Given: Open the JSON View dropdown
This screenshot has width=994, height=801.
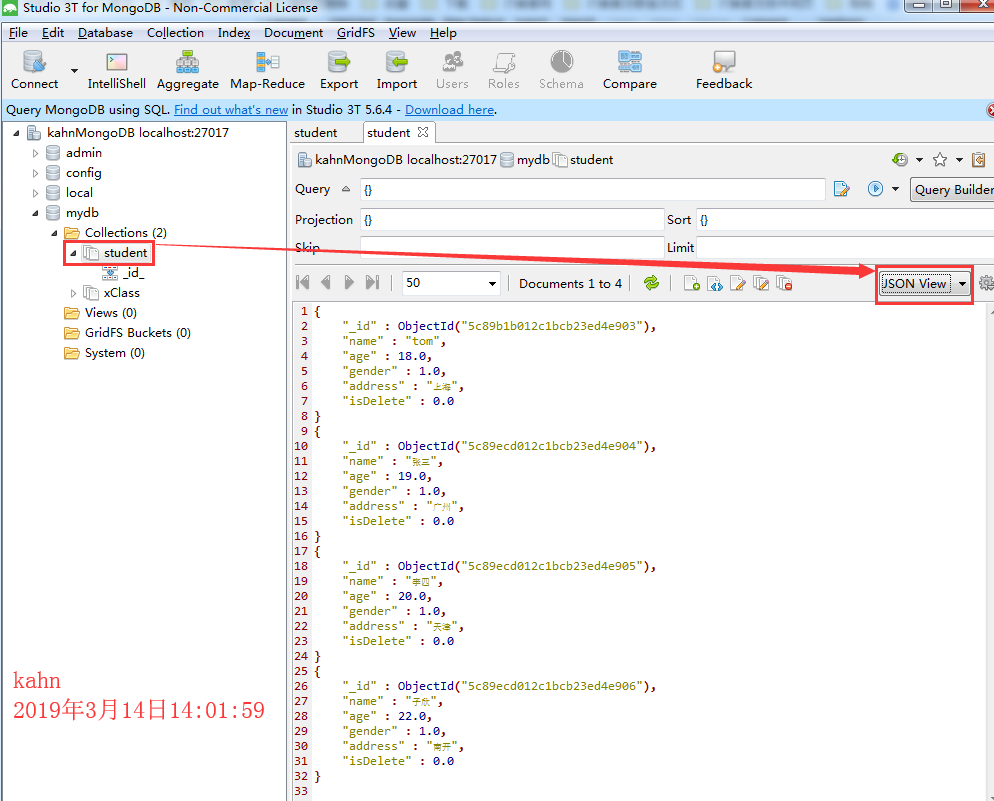Looking at the screenshot, I should point(962,283).
